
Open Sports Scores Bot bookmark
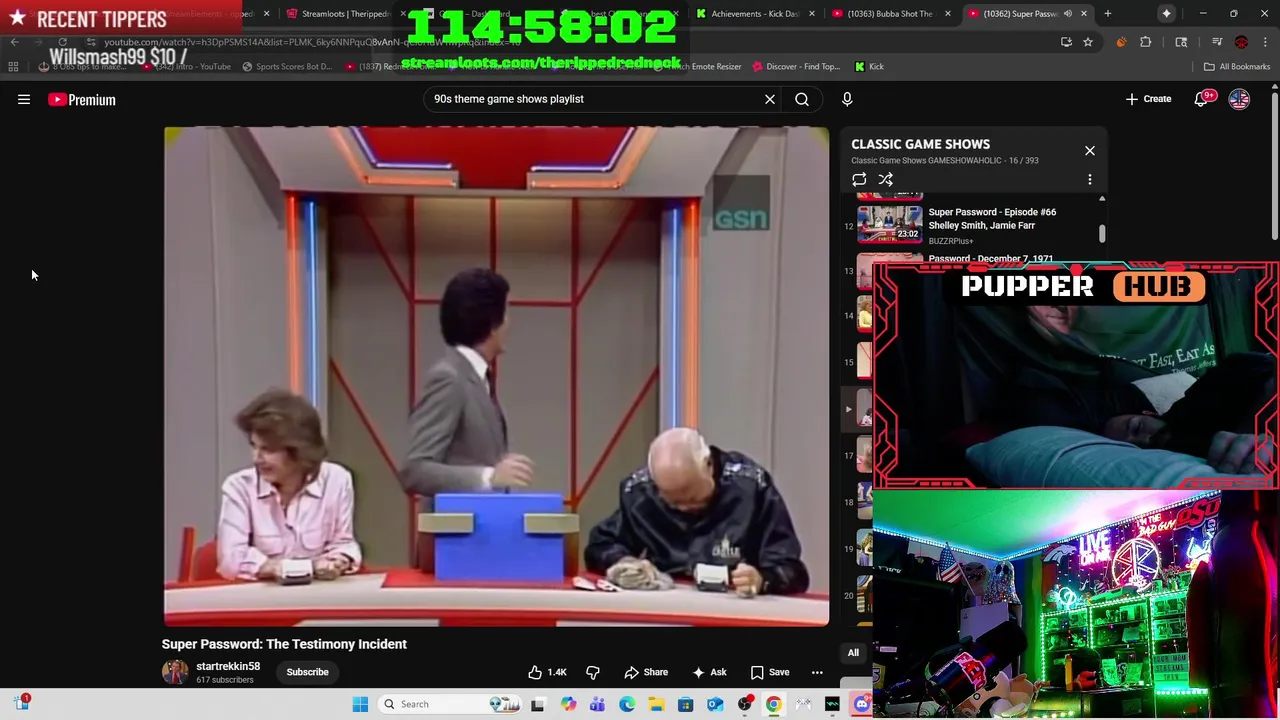tap(287, 66)
